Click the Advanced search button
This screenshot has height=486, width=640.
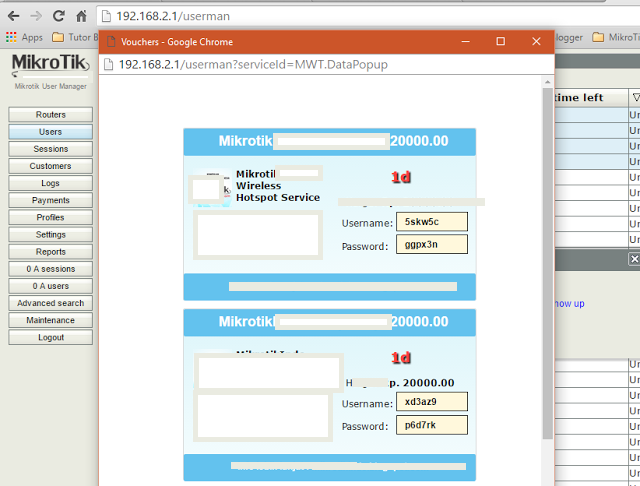pyautogui.click(x=50, y=303)
